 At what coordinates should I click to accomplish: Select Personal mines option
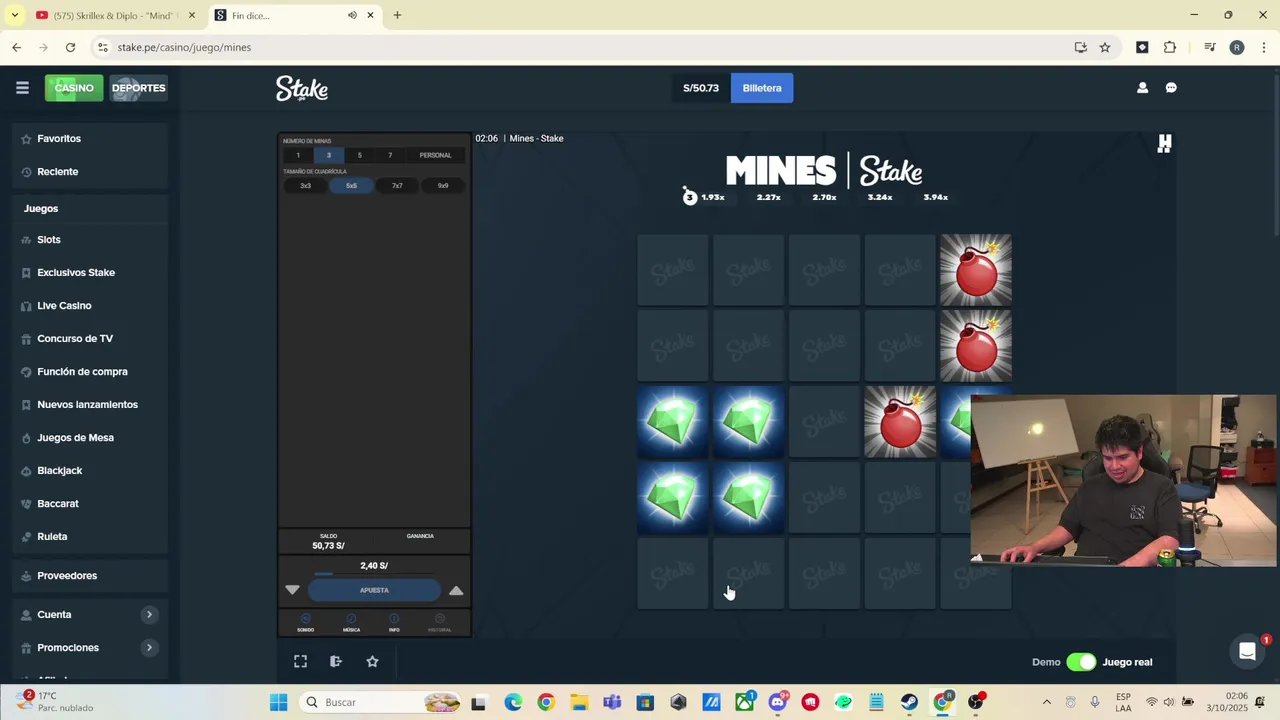[436, 155]
